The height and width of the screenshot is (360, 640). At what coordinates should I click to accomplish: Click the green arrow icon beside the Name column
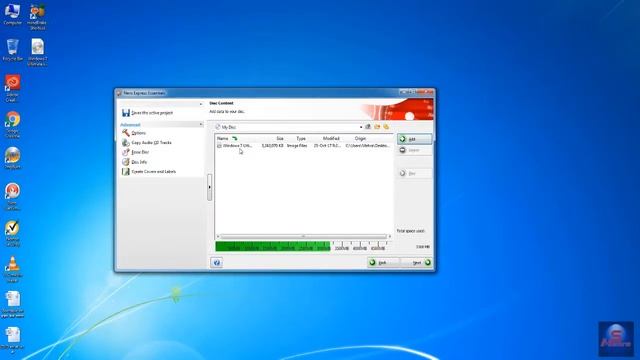coord(235,139)
